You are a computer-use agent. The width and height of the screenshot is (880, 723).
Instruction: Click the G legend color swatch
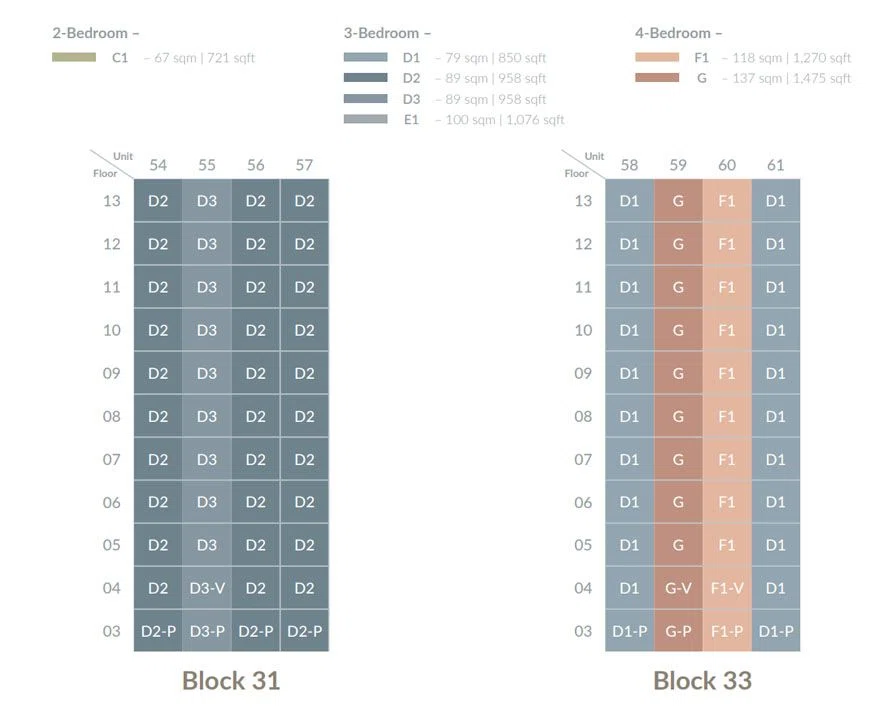click(x=657, y=78)
